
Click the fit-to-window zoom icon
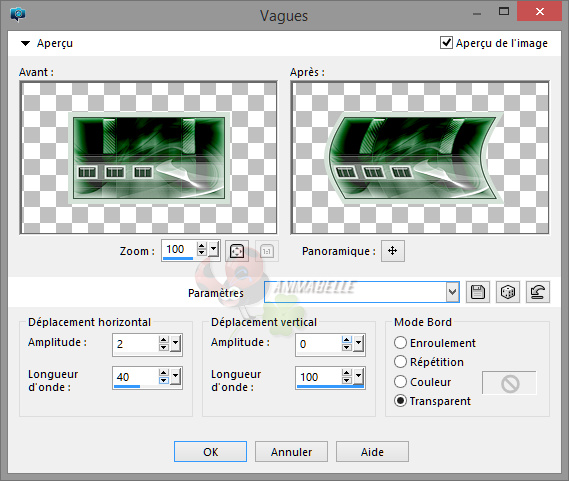[x=237, y=251]
